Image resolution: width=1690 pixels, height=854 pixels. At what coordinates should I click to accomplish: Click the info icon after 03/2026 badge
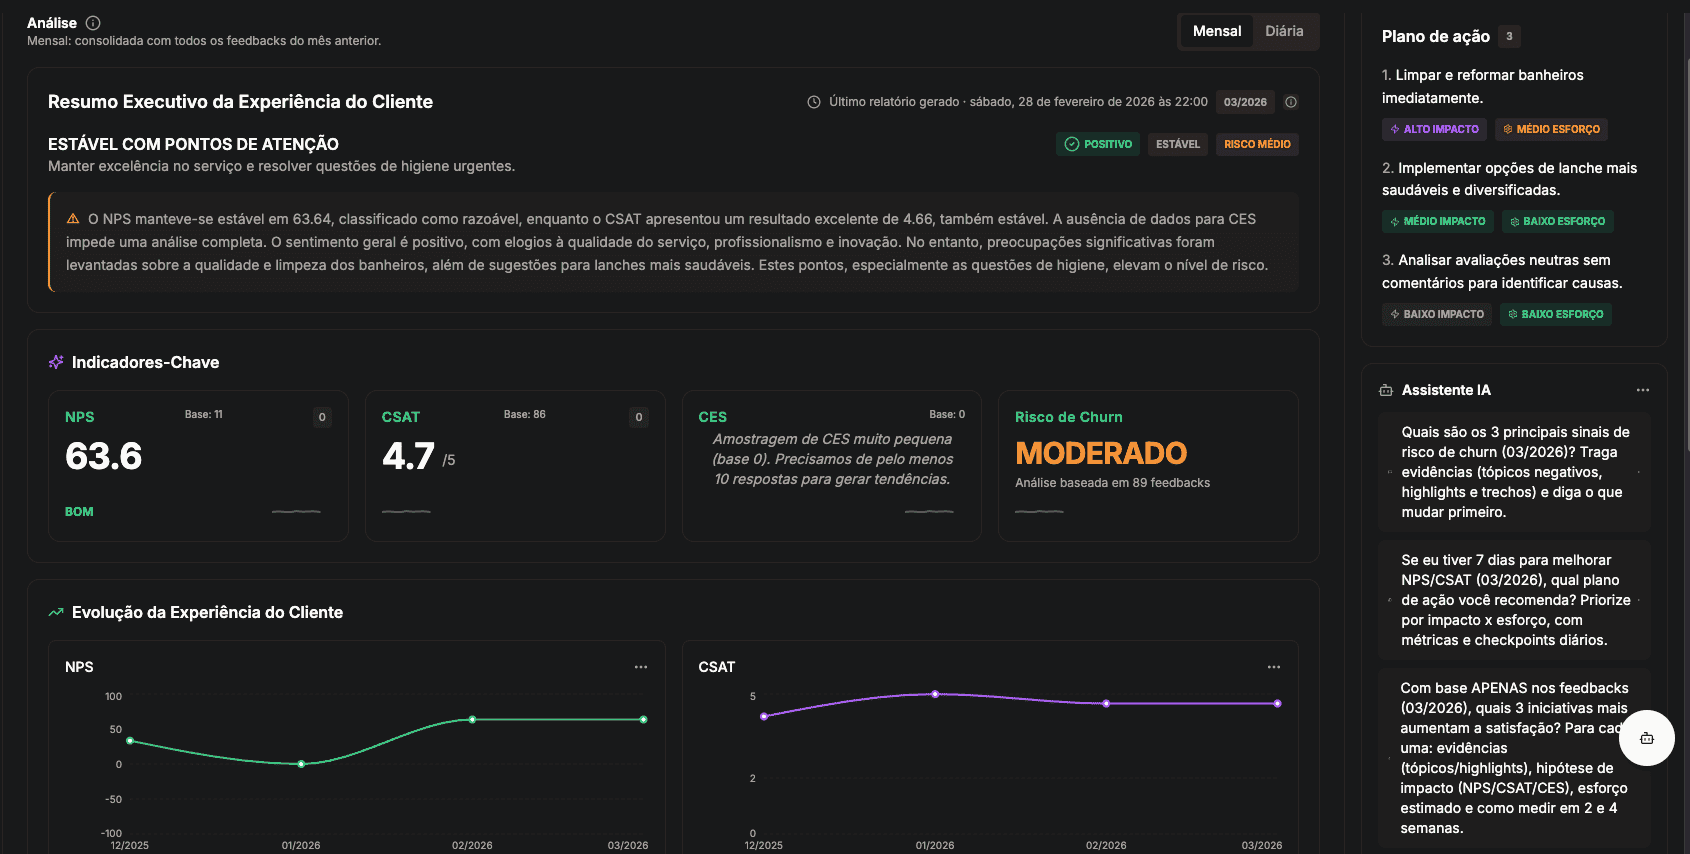[1291, 102]
